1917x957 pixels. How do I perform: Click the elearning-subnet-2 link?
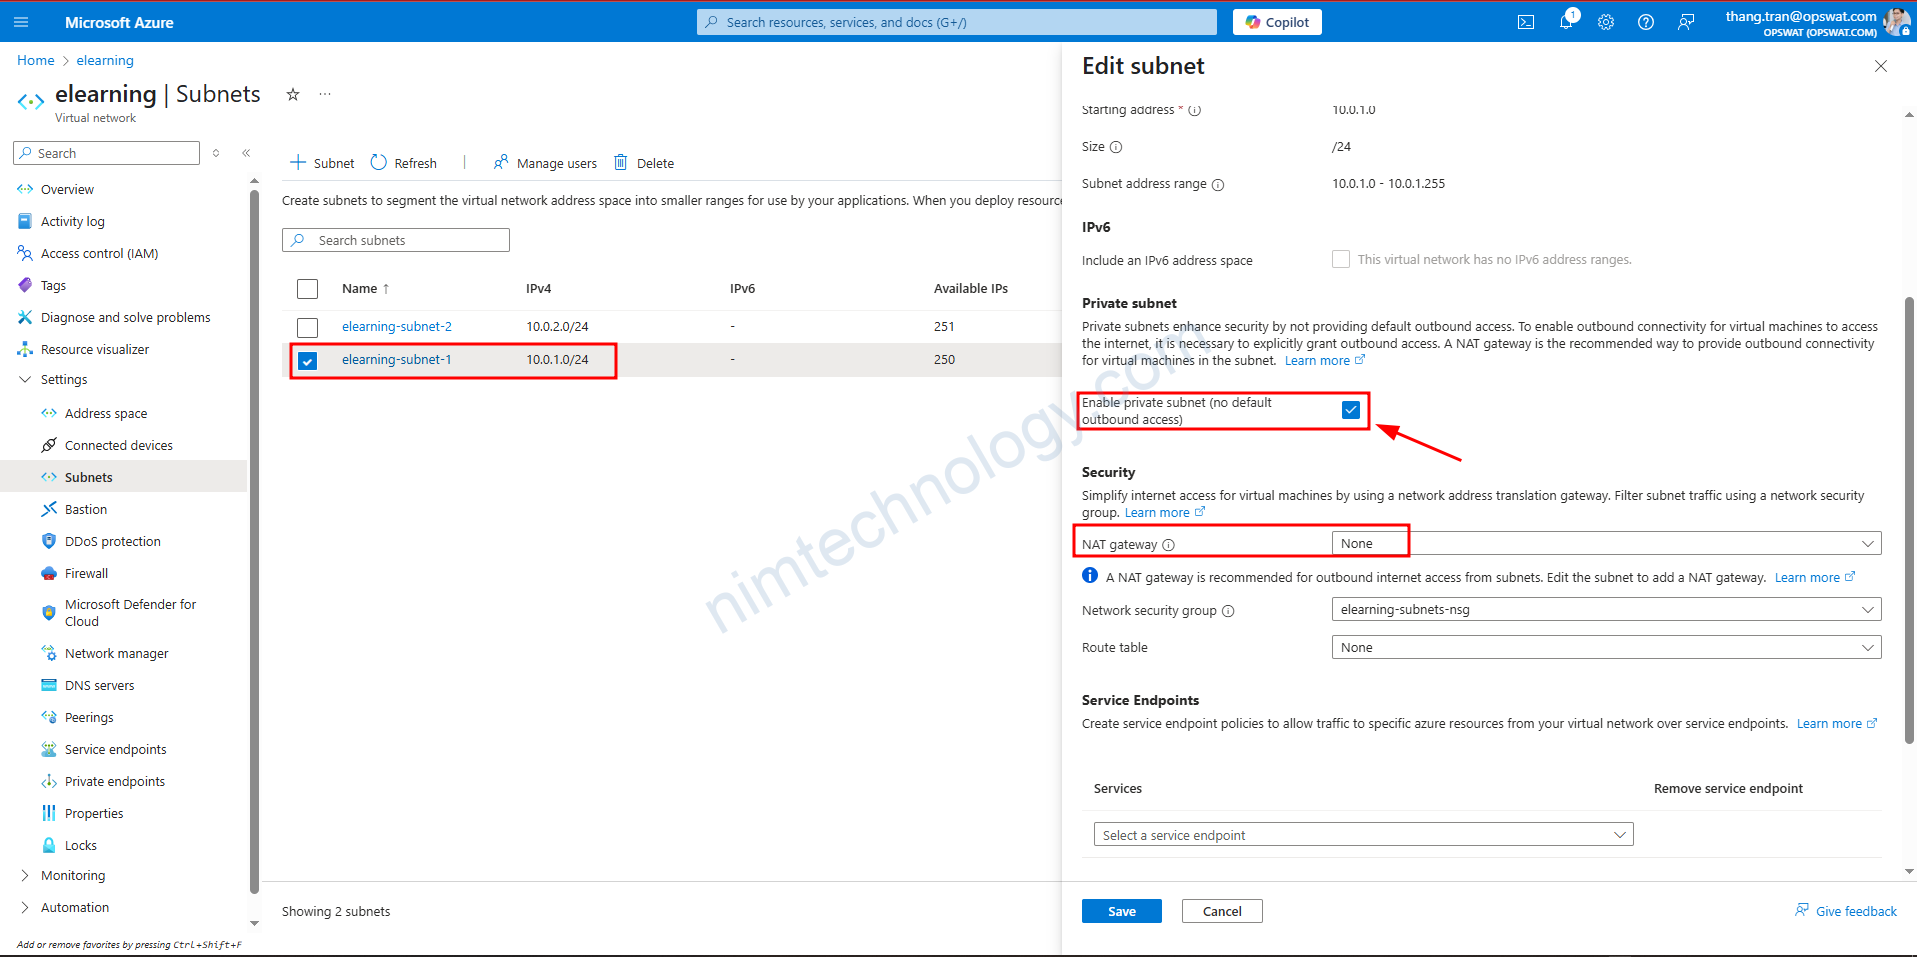397,326
